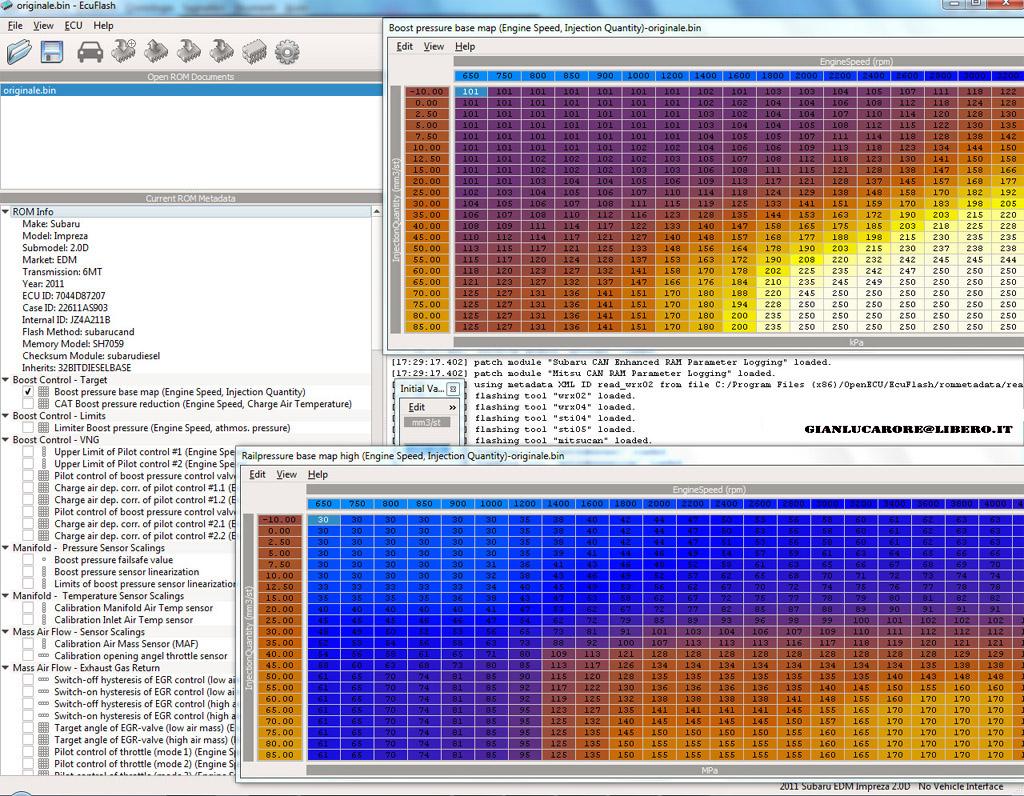Click the chip icon with upward arrow

[x=156, y=51]
